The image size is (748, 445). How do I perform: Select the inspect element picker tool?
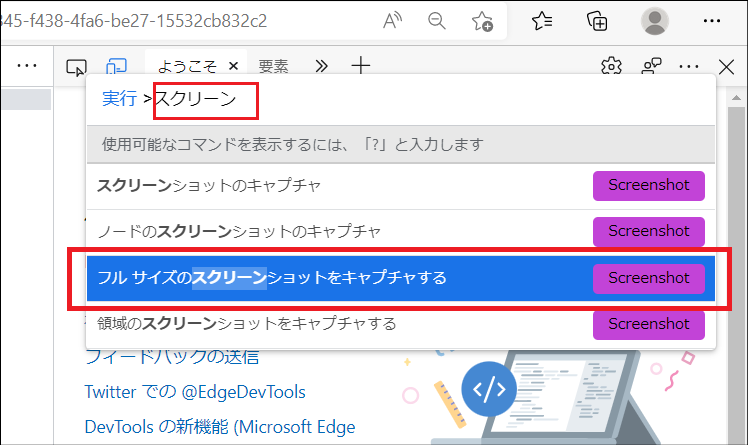pyautogui.click(x=76, y=67)
